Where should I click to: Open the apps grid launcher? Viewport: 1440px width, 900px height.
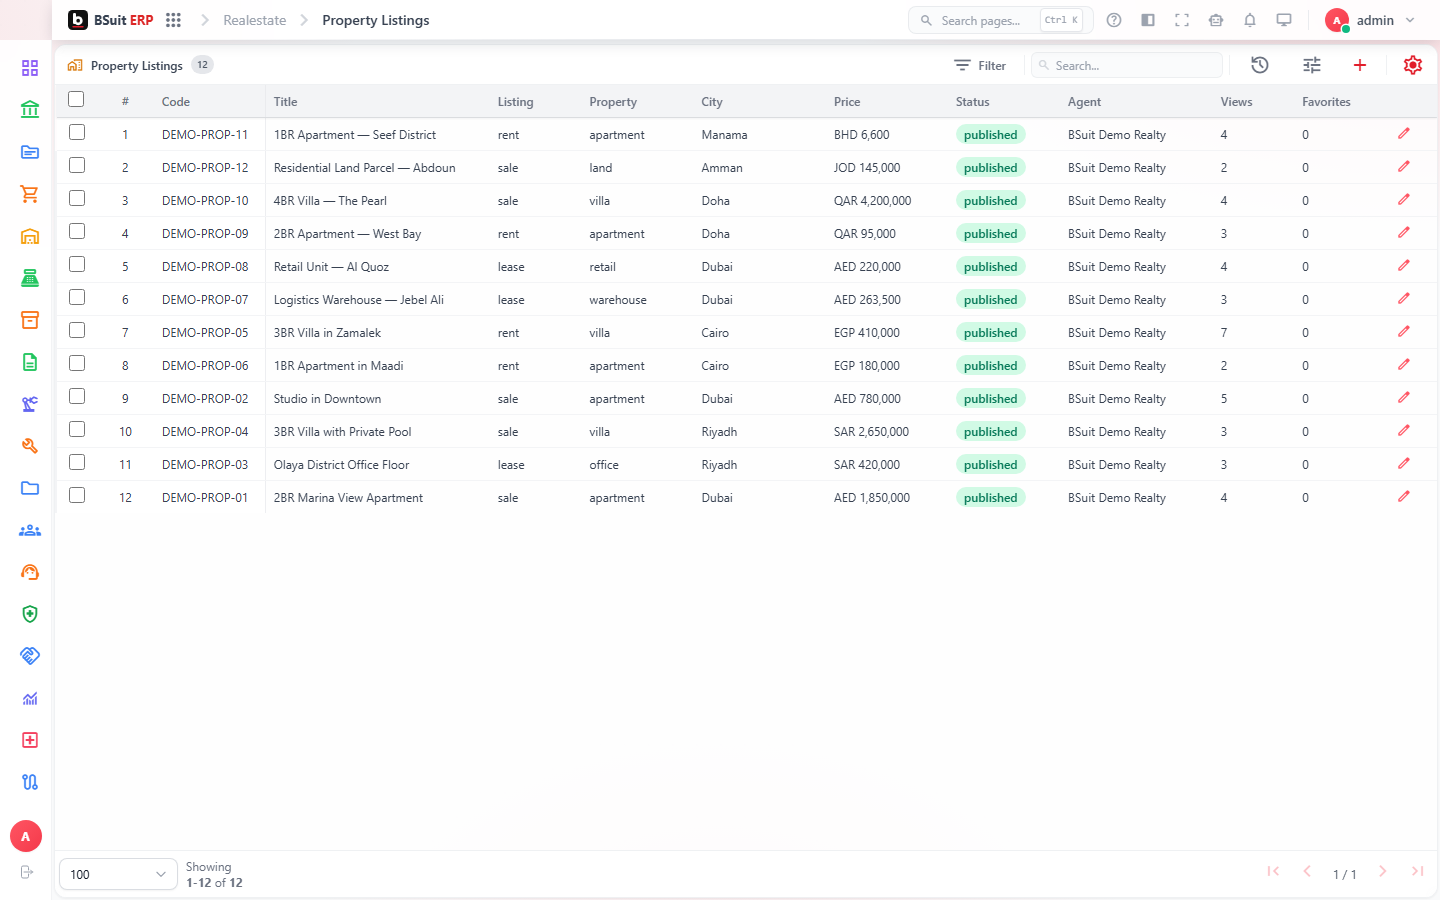pos(173,20)
